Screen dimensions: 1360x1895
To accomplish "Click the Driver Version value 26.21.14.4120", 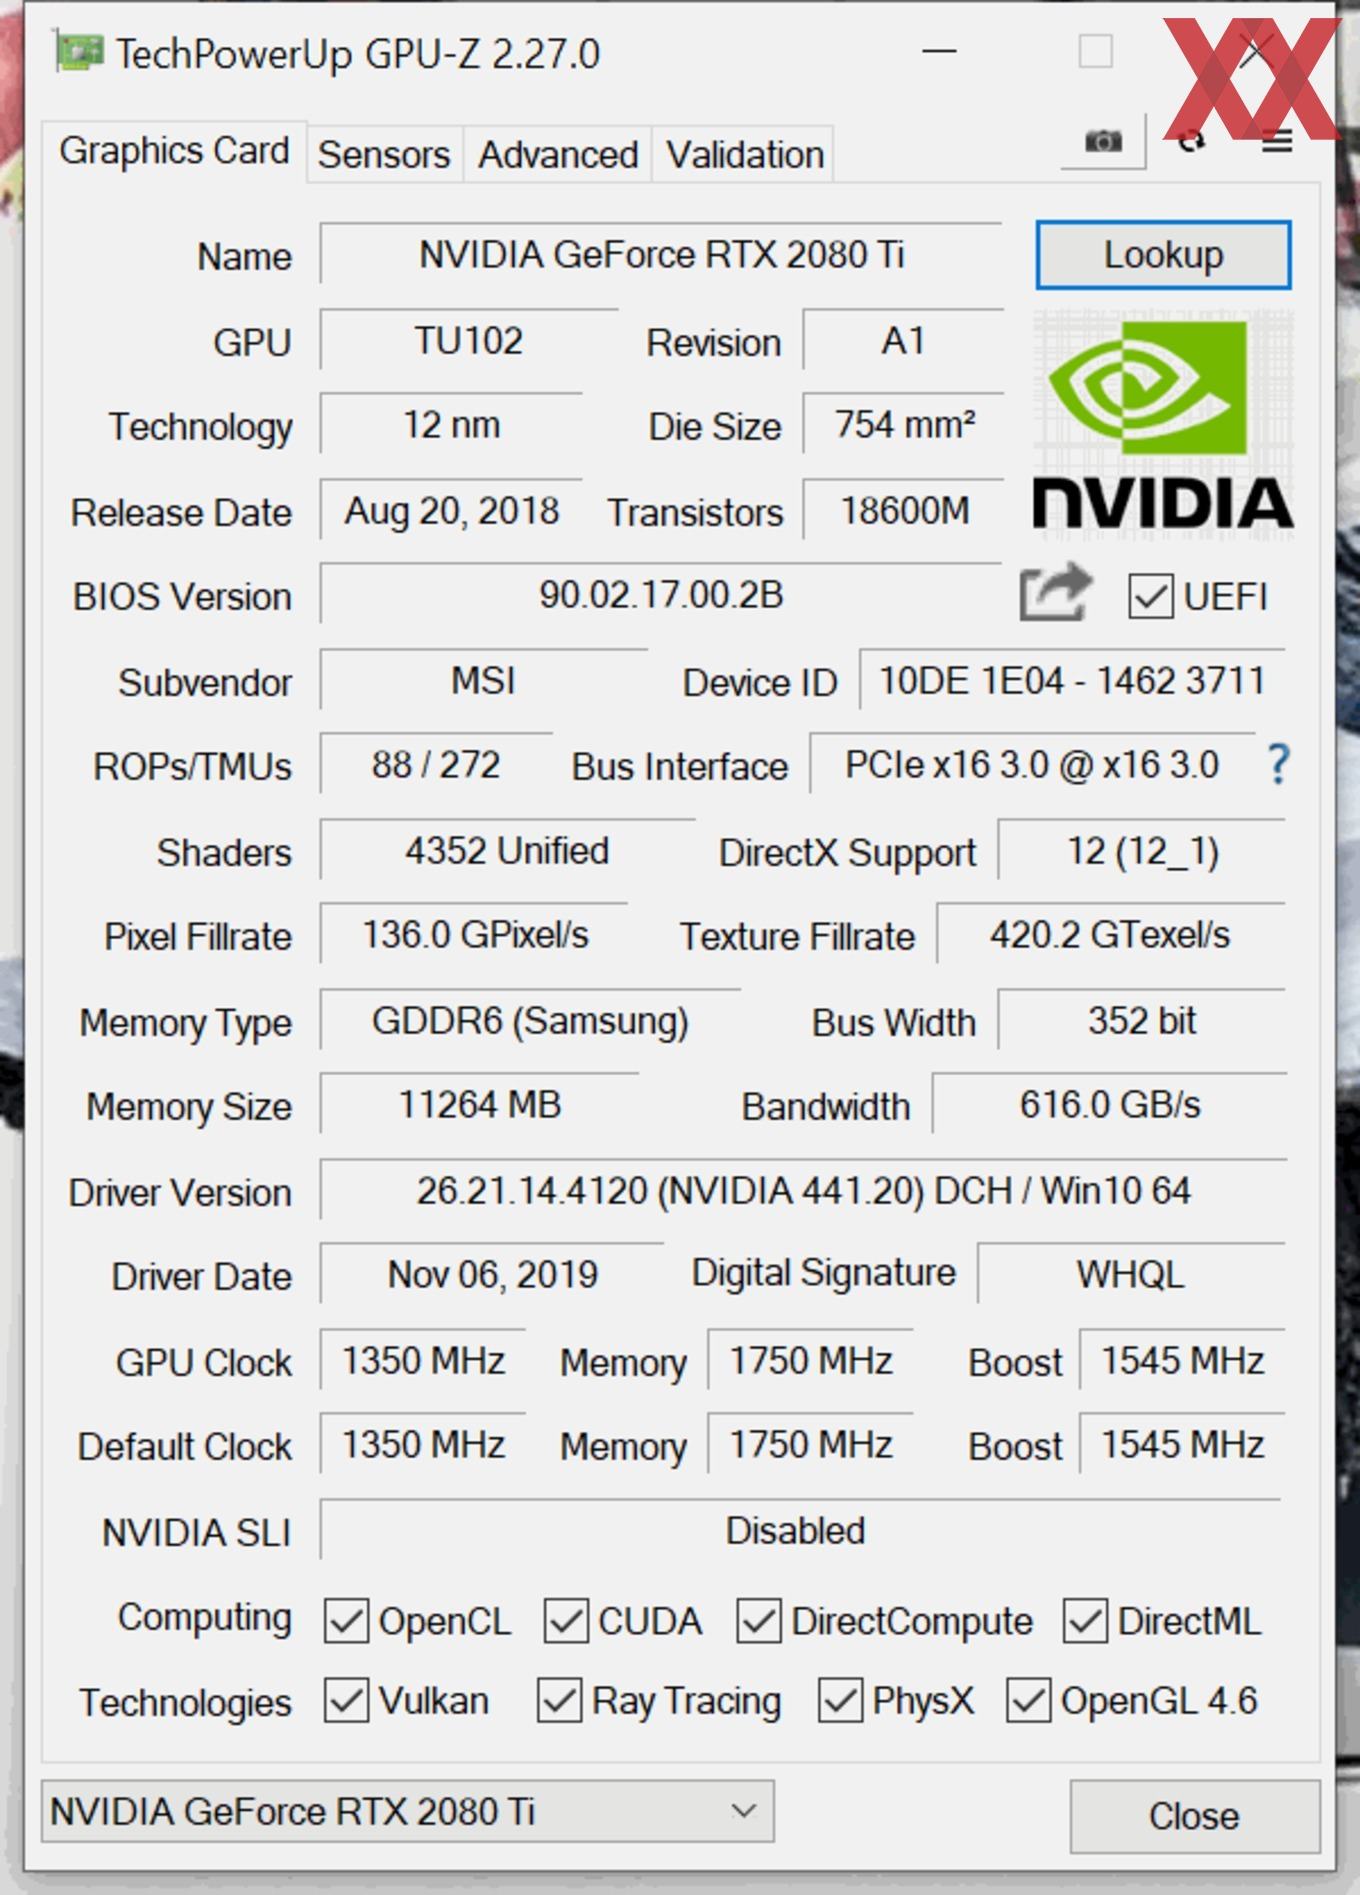I will 803,1190.
